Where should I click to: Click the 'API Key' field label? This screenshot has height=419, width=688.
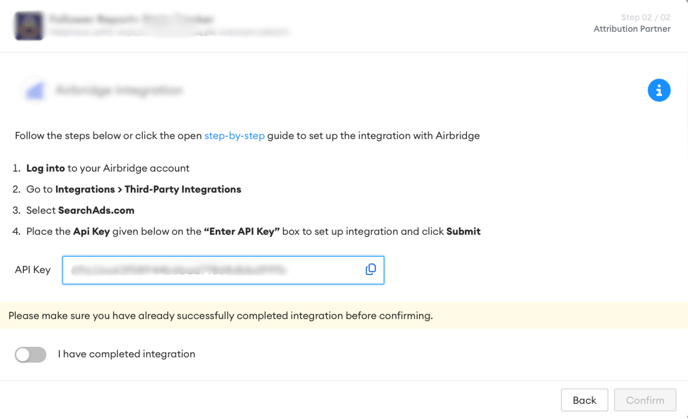pyautogui.click(x=33, y=269)
